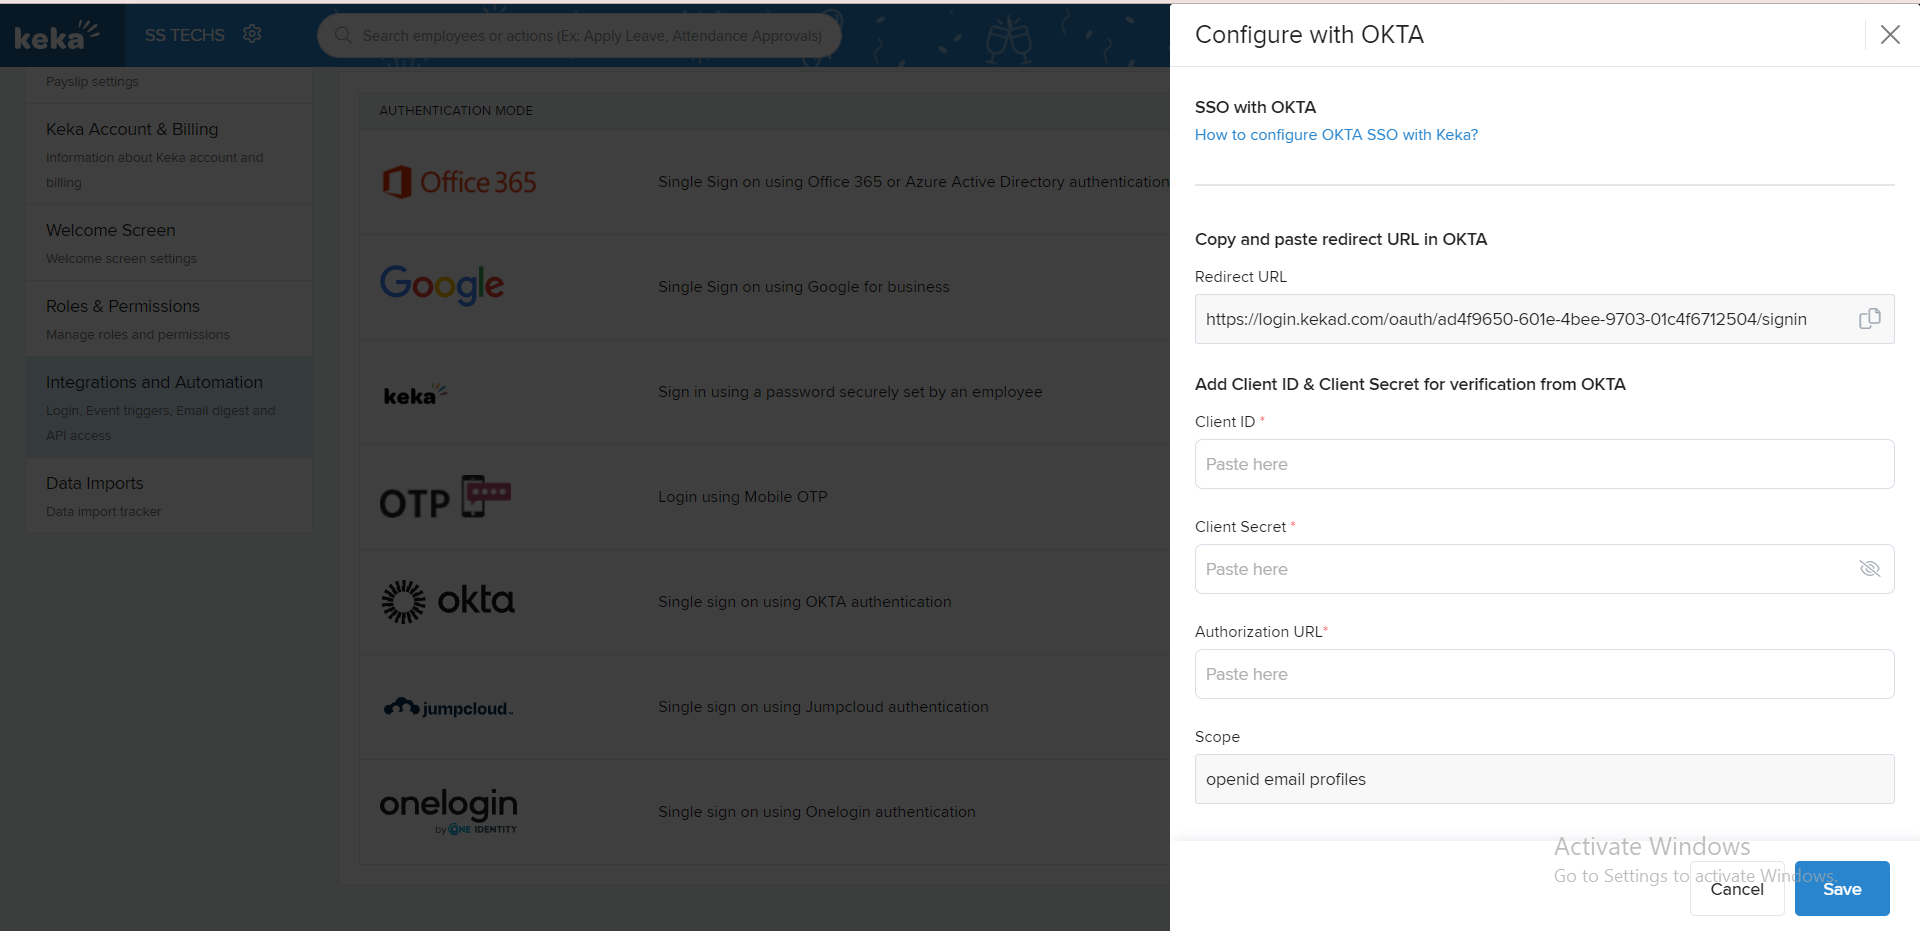Open Roles & Permissions section
The height and width of the screenshot is (931, 1920).
click(x=169, y=319)
